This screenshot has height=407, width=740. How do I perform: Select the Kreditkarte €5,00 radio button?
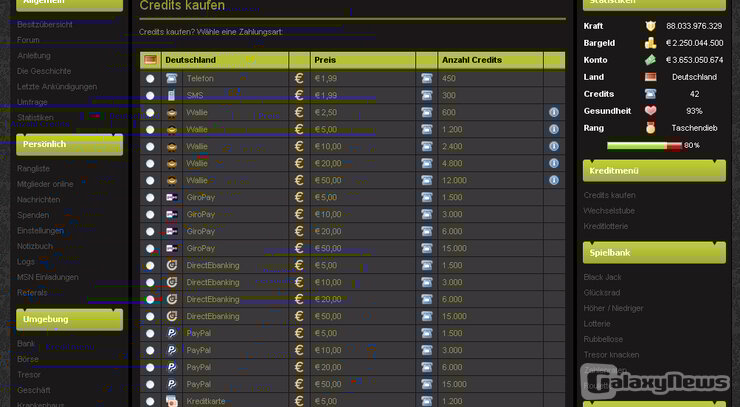tap(150, 402)
